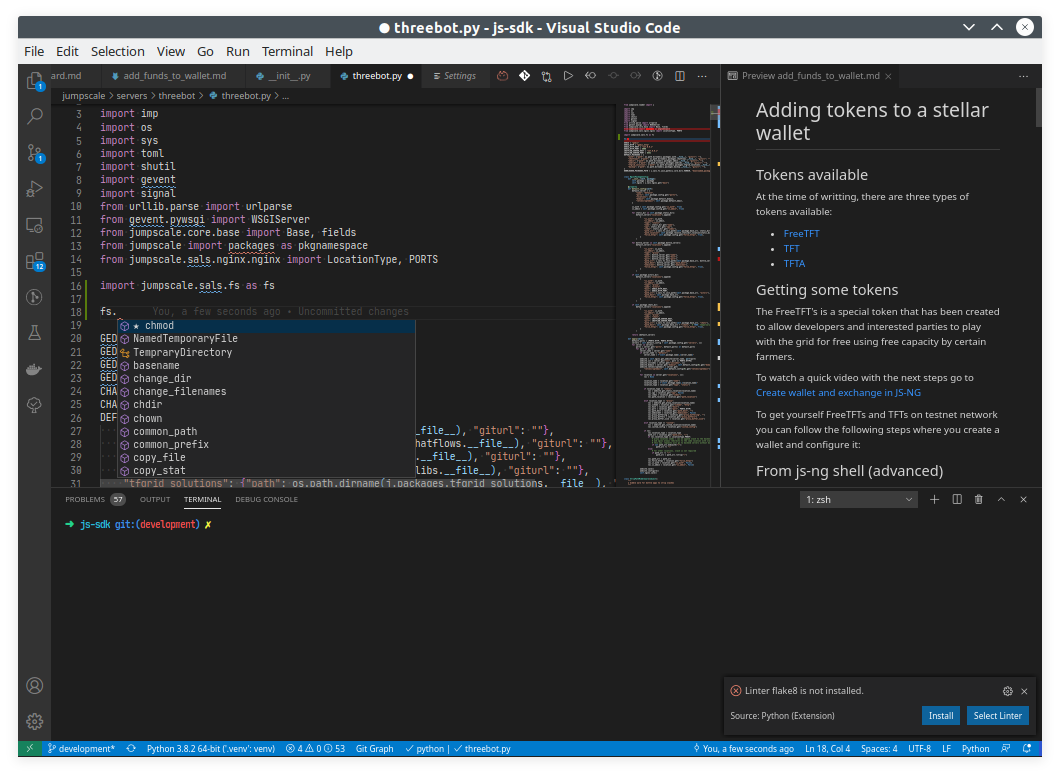Switch to the DEBUG CONSOLE panel tab
Screen dimensions: 1060x777
(266, 499)
